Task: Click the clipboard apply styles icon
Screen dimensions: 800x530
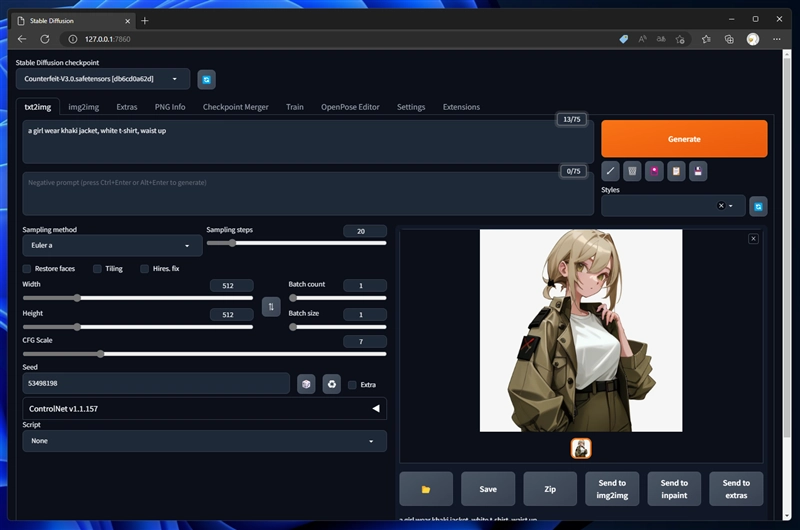Action: tap(676, 171)
